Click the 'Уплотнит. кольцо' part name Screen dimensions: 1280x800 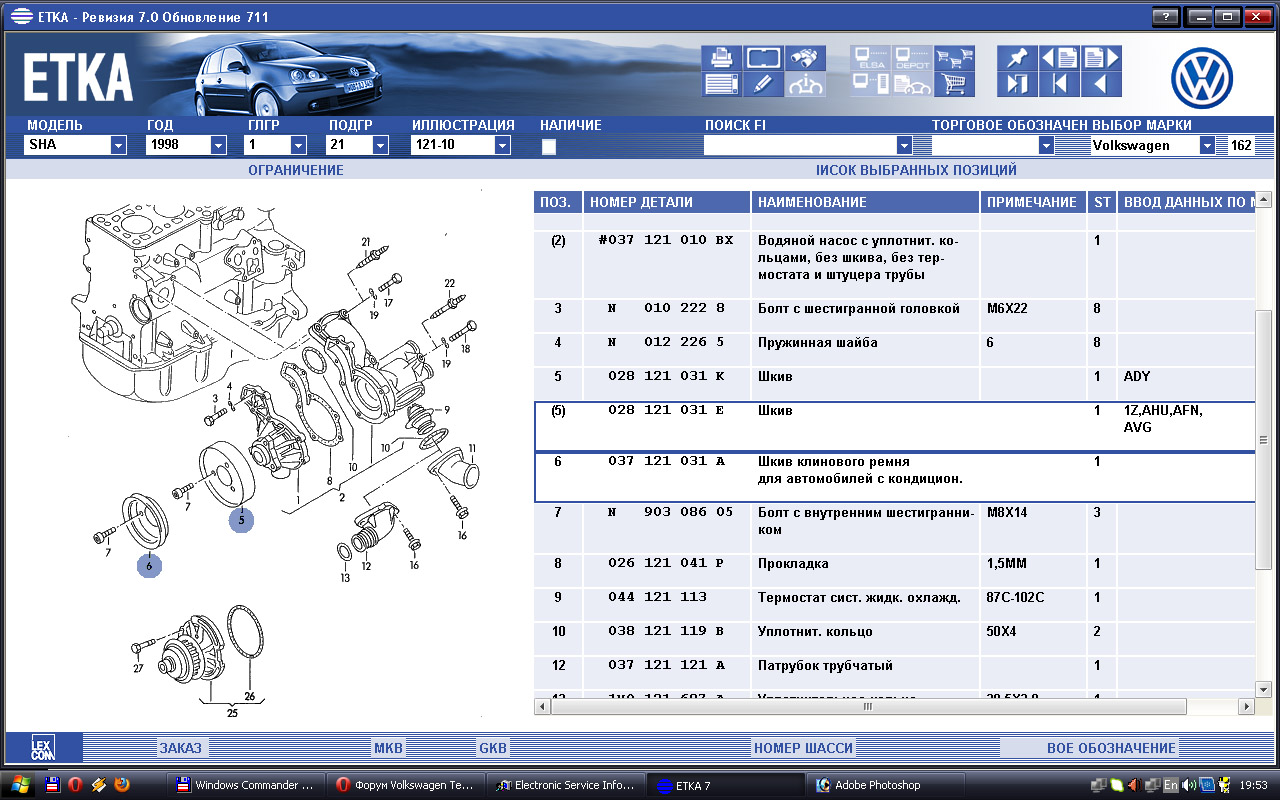[x=815, y=632]
